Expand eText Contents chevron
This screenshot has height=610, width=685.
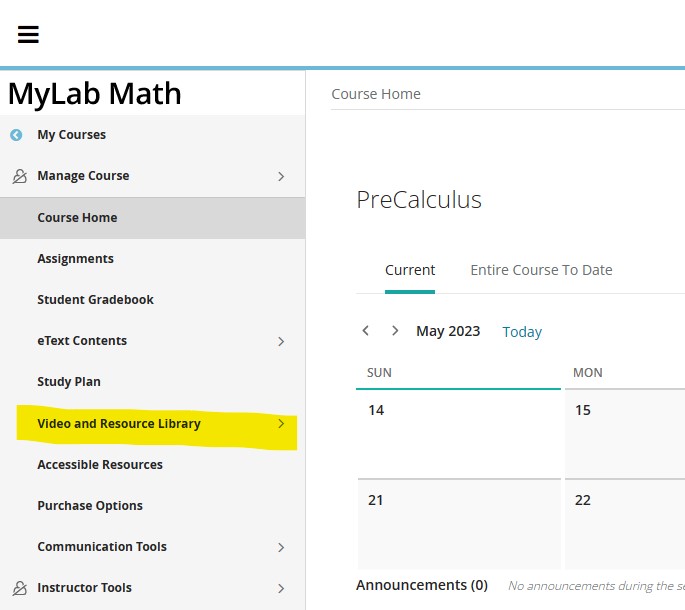(x=281, y=341)
